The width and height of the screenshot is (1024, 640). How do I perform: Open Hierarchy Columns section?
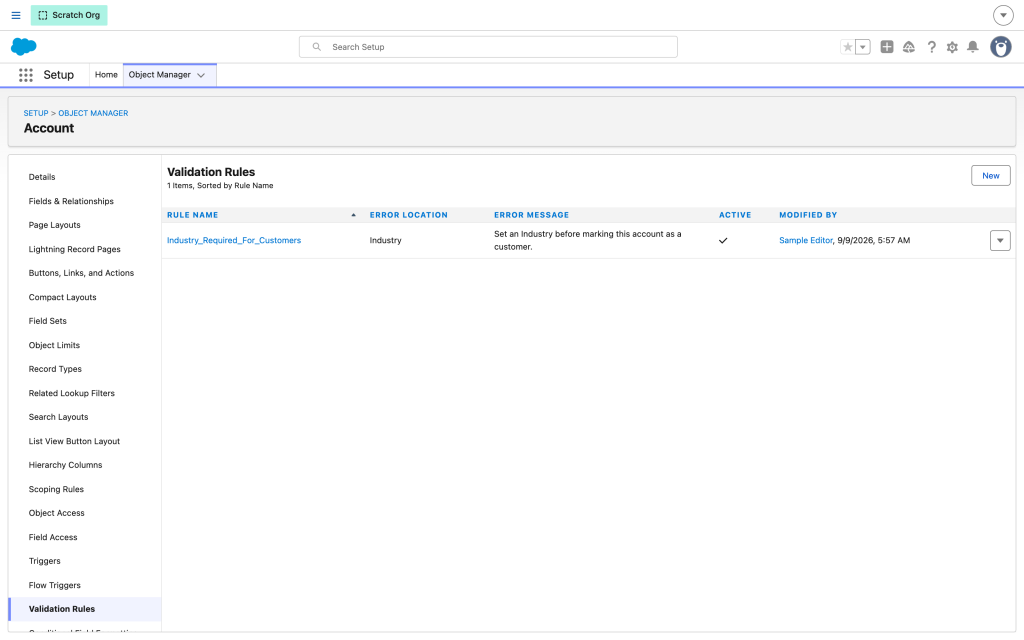[65, 465]
